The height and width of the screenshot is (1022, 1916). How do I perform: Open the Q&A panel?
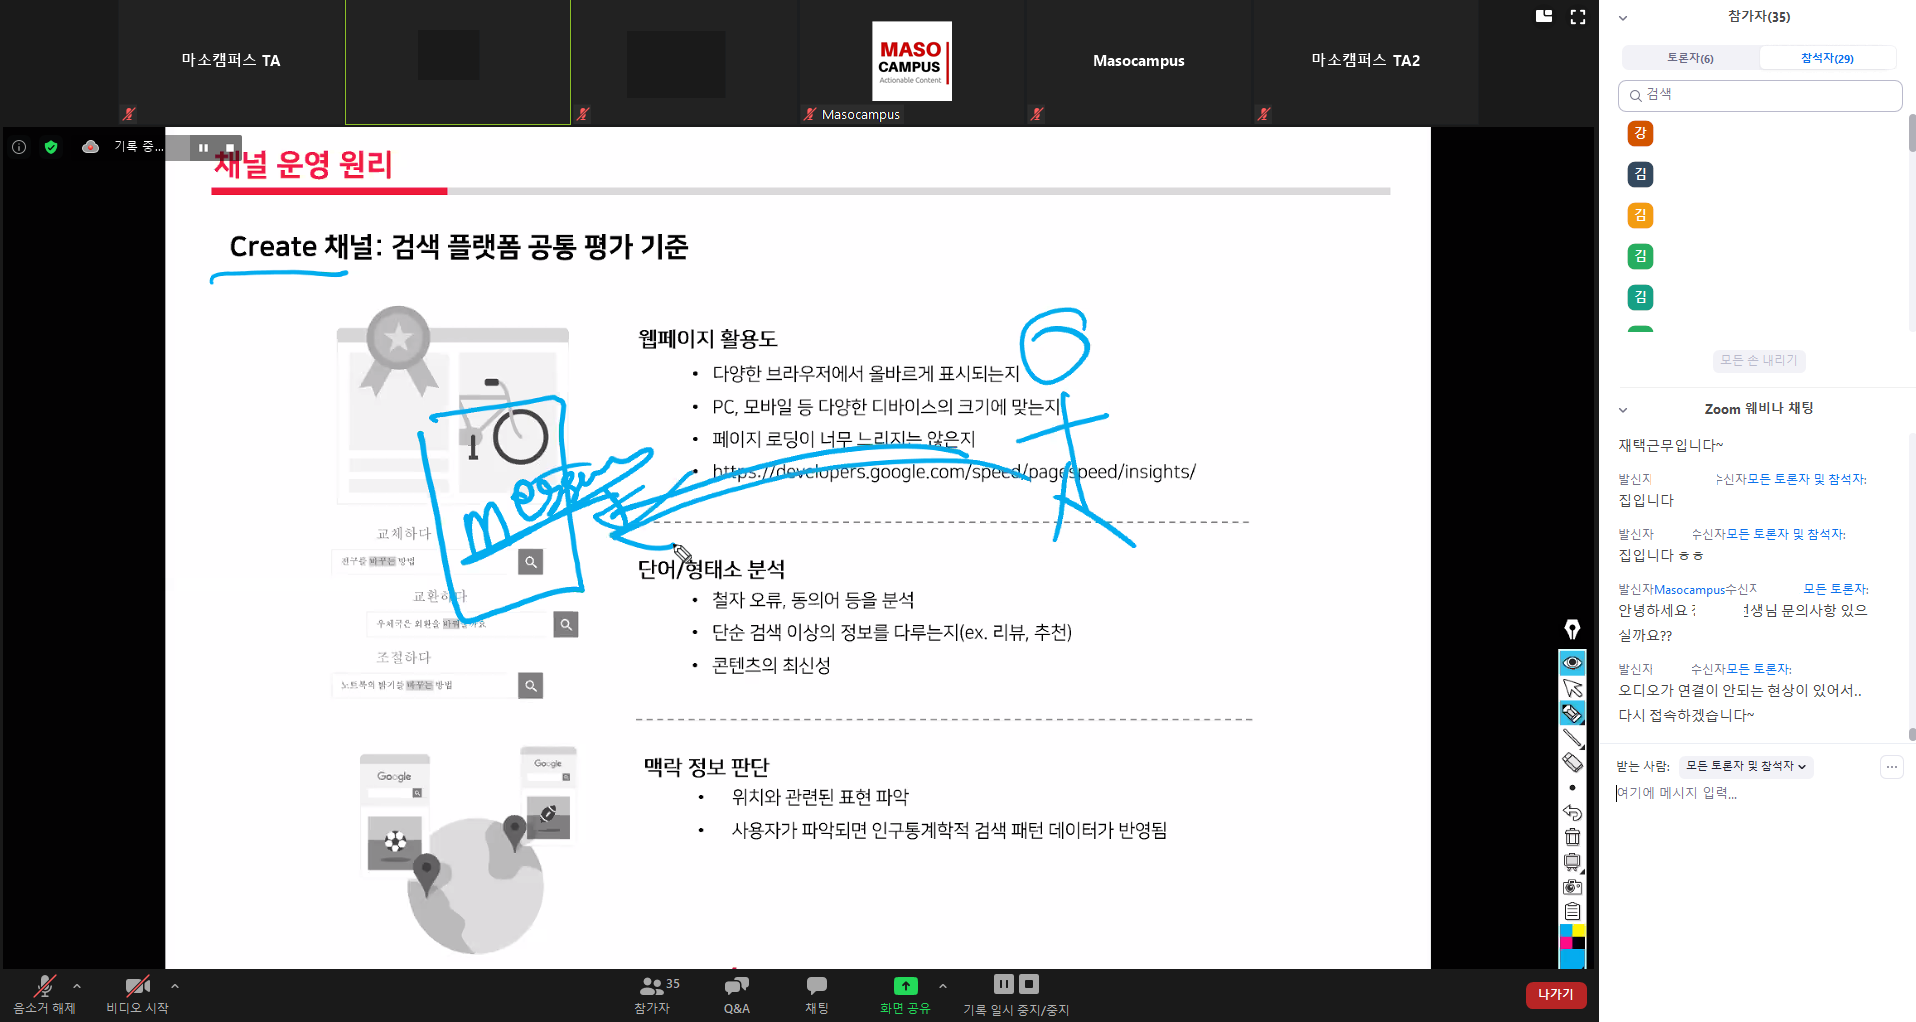tap(736, 994)
